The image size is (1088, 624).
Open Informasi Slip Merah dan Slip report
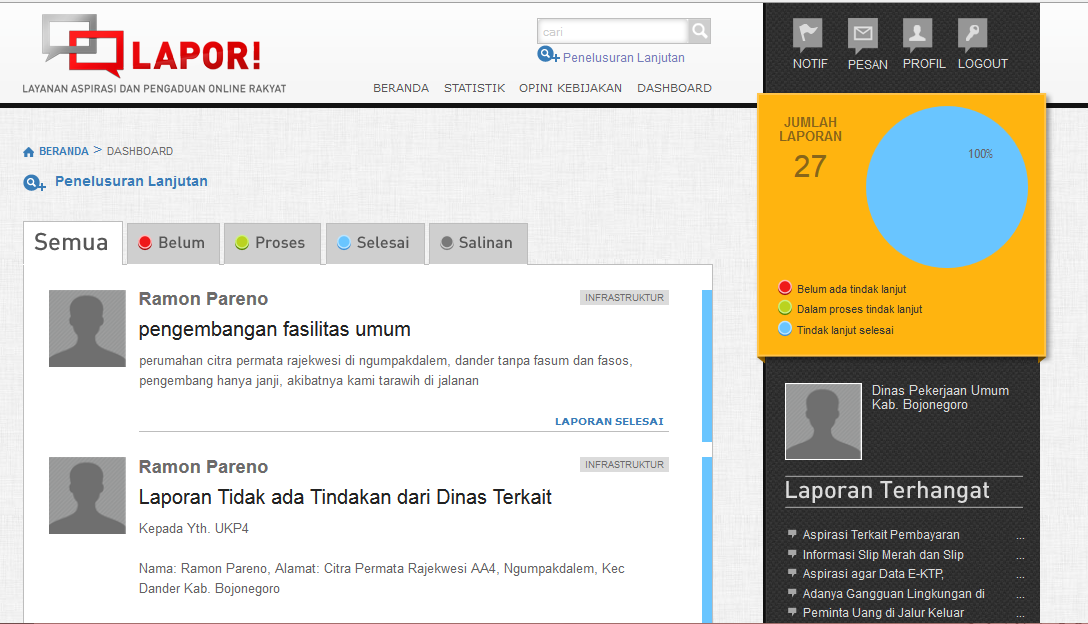coord(883,555)
